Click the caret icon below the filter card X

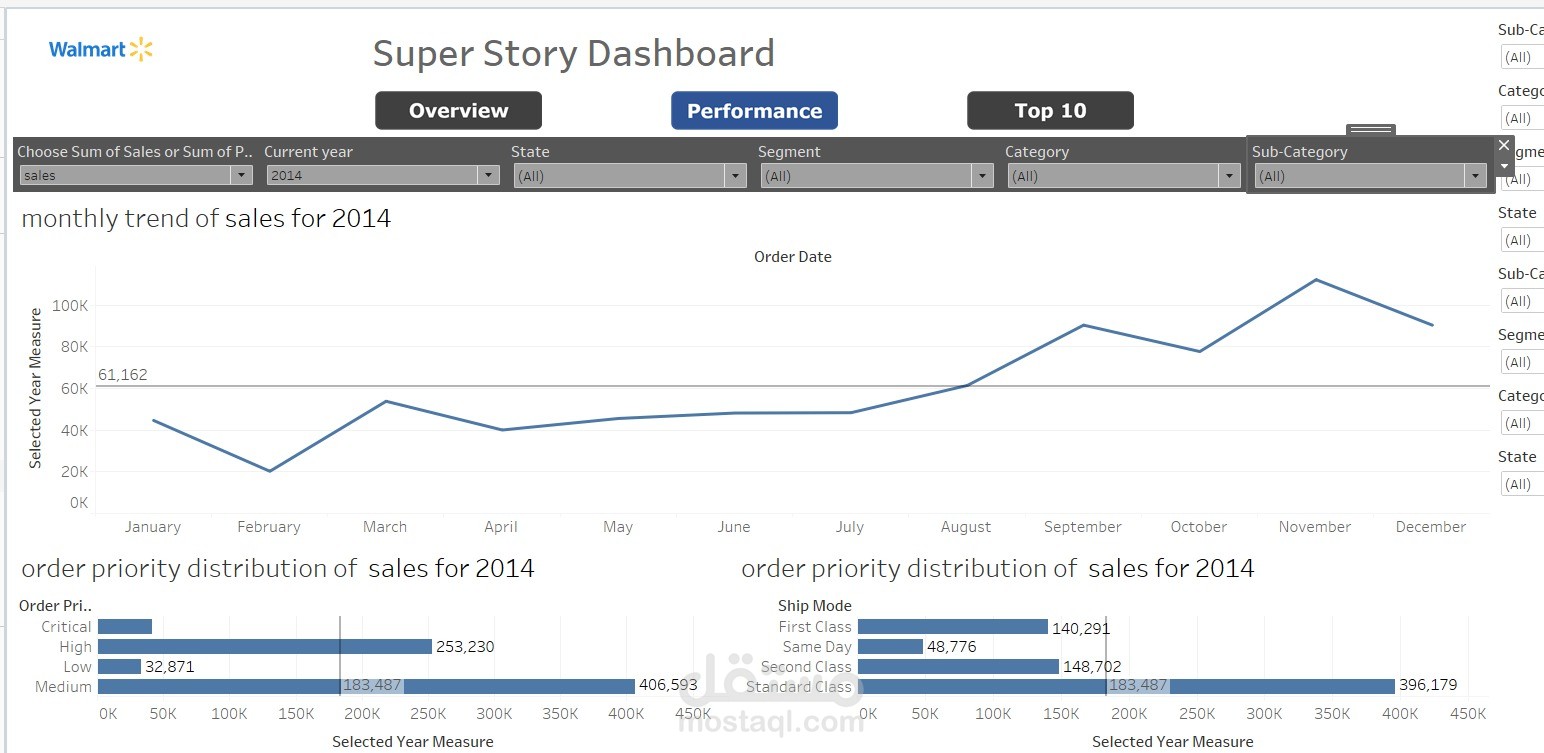tap(1504, 167)
